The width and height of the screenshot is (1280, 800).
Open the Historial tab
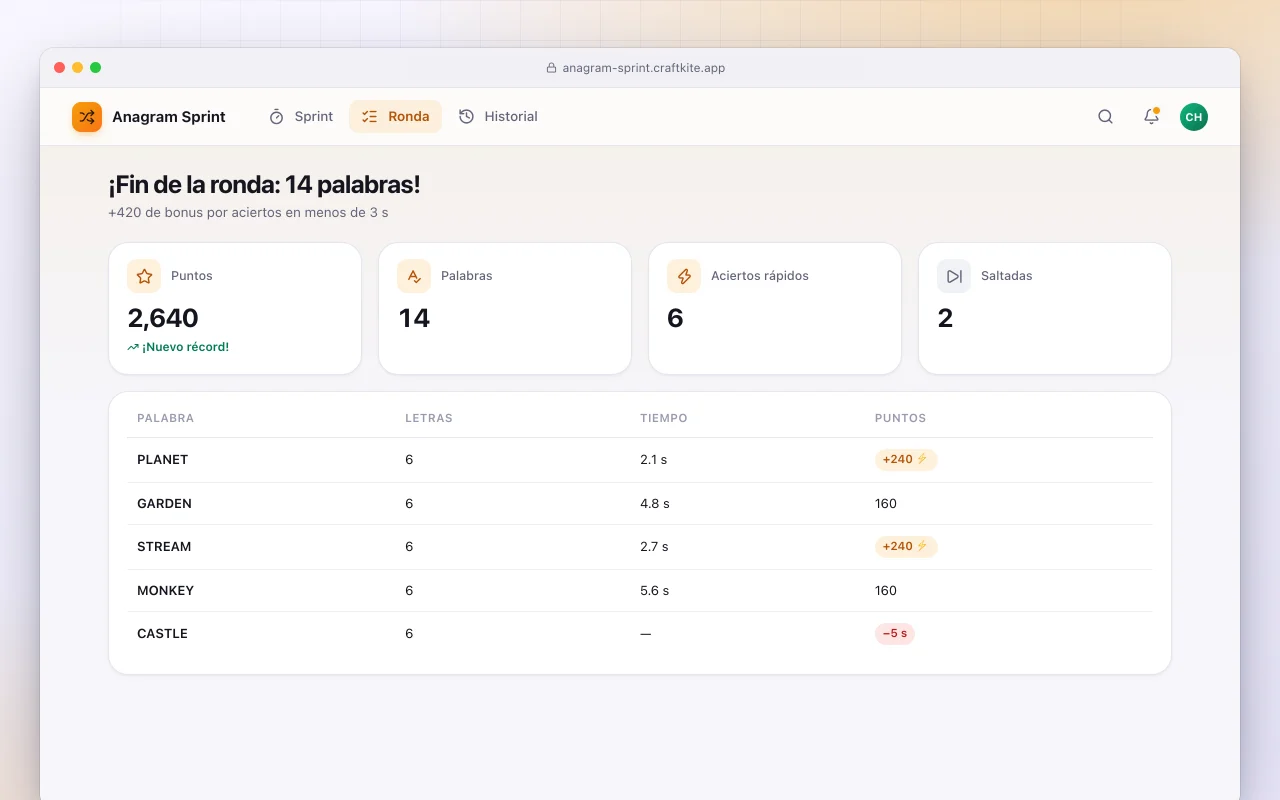coord(498,117)
